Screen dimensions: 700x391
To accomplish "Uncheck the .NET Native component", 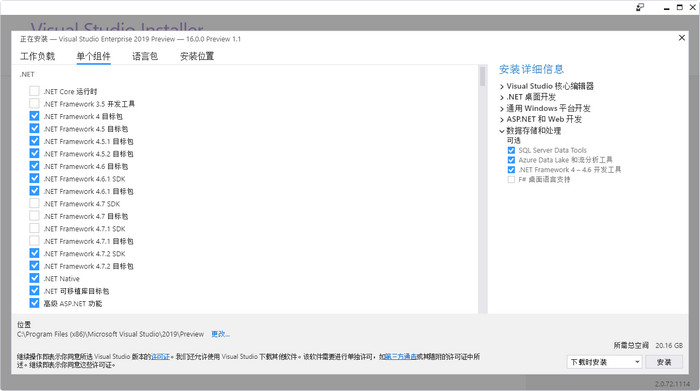I will click(34, 279).
